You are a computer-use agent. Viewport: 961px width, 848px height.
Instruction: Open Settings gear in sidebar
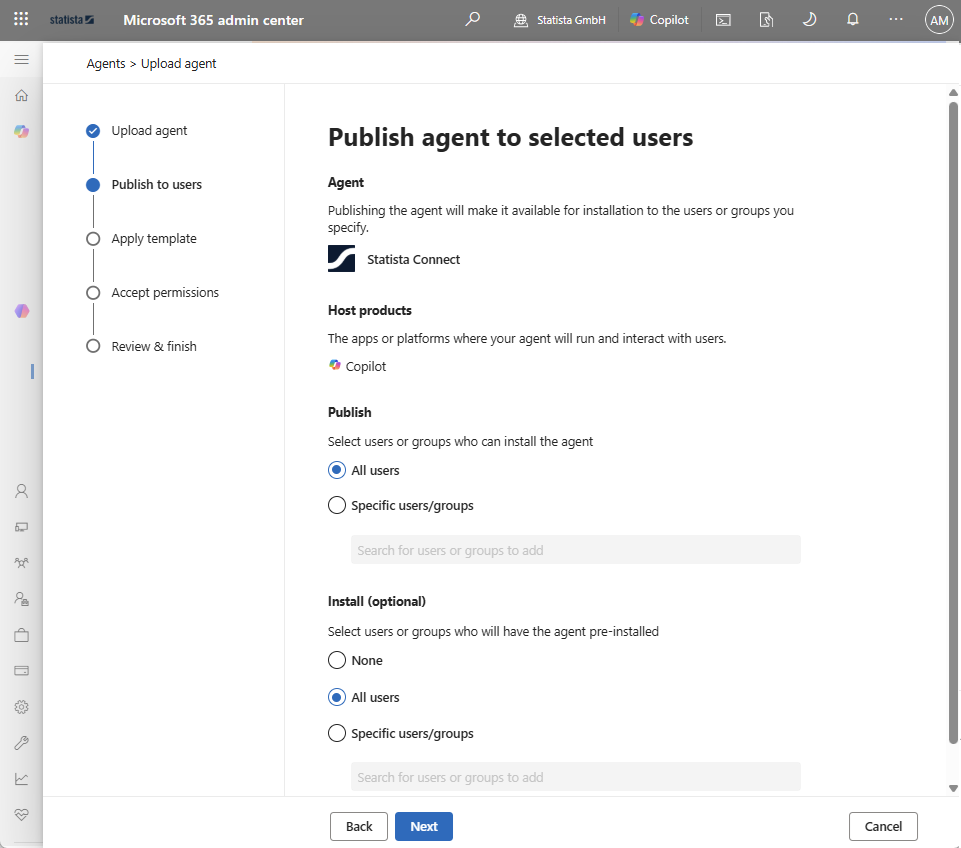pos(21,707)
